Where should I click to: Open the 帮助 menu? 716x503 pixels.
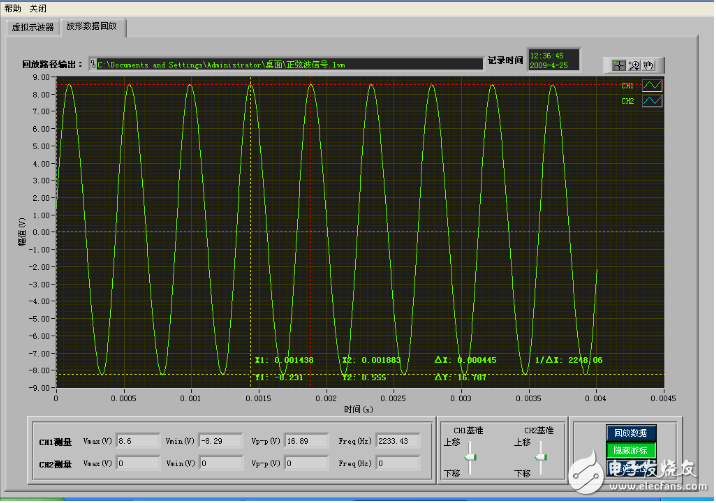point(12,7)
